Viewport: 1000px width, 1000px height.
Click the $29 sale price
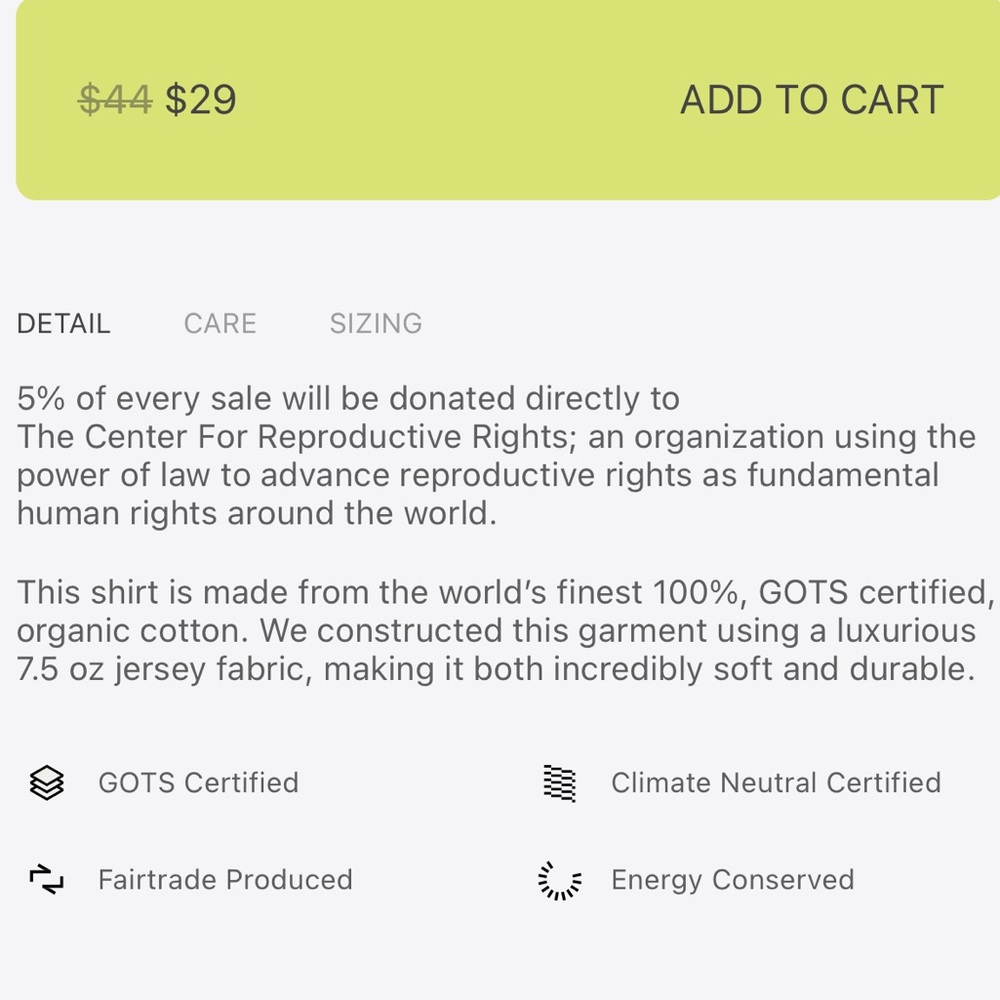point(201,100)
